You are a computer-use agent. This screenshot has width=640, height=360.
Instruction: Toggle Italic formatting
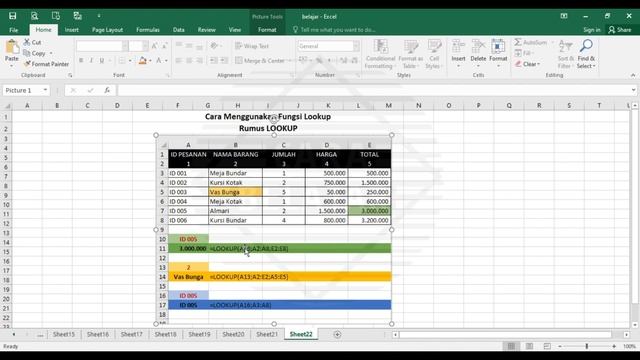tap(91, 60)
